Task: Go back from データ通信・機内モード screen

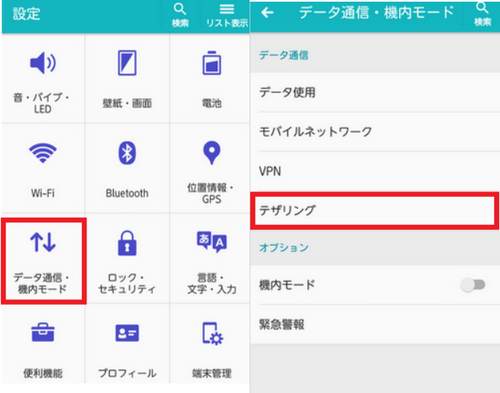Action: [267, 13]
